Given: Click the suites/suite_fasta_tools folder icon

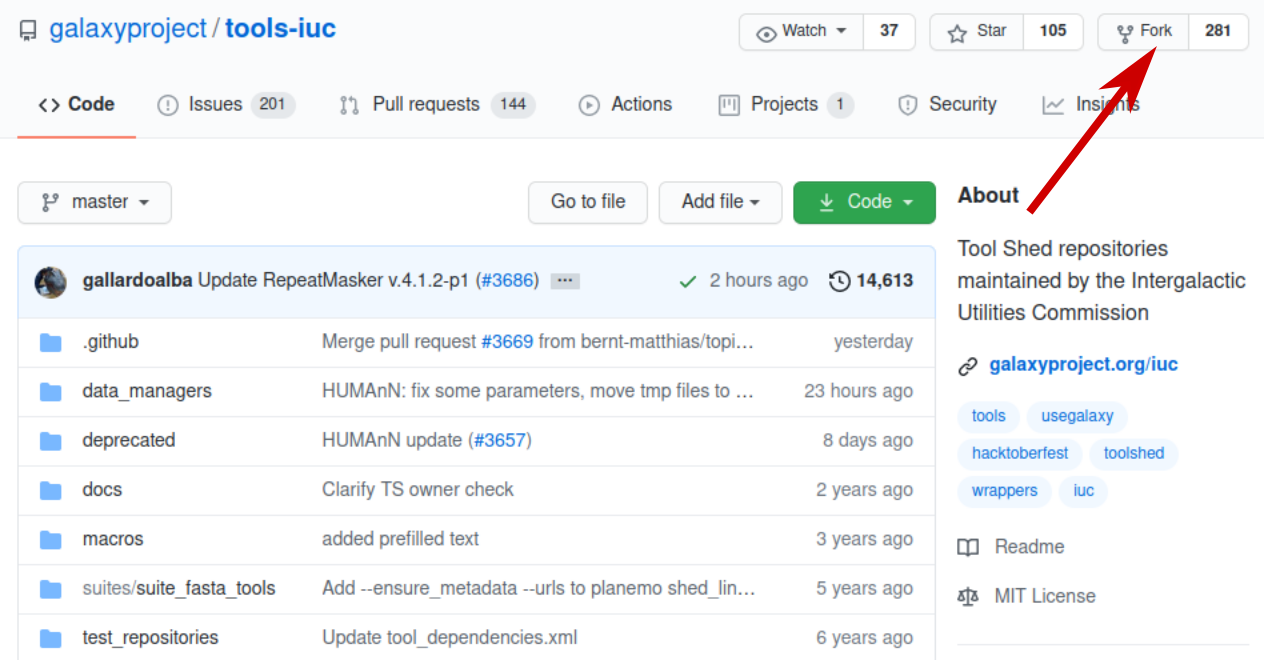Looking at the screenshot, I should click(x=51, y=589).
